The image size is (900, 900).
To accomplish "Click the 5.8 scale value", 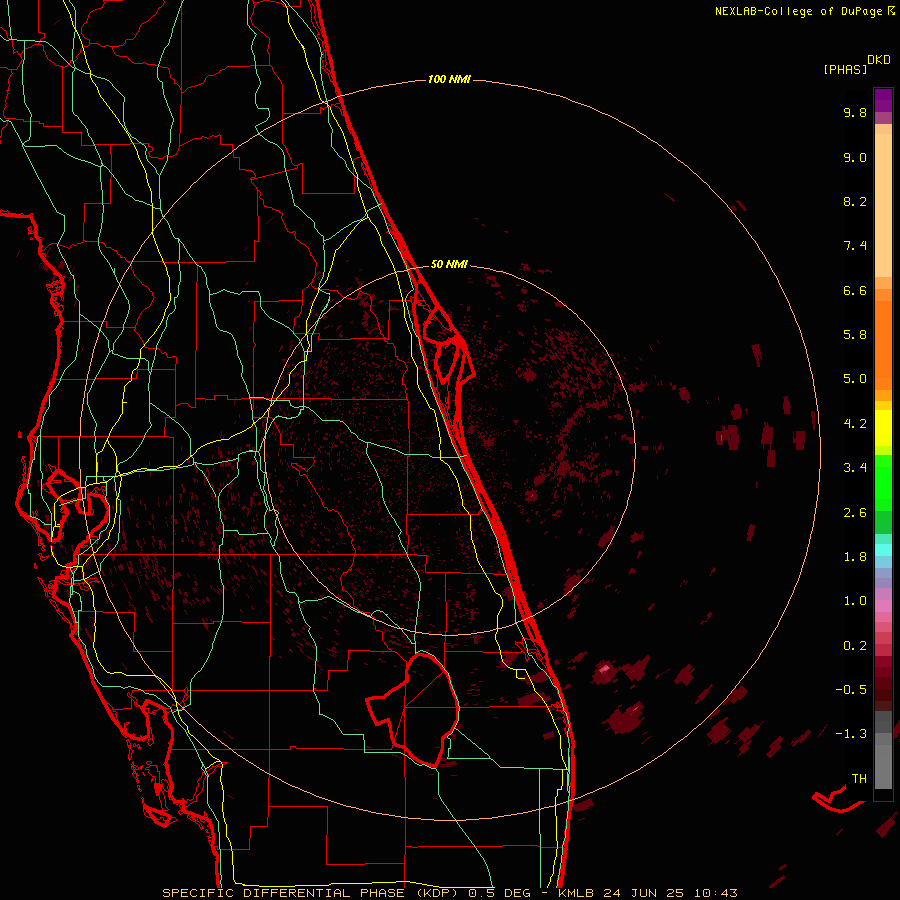I will [855, 335].
